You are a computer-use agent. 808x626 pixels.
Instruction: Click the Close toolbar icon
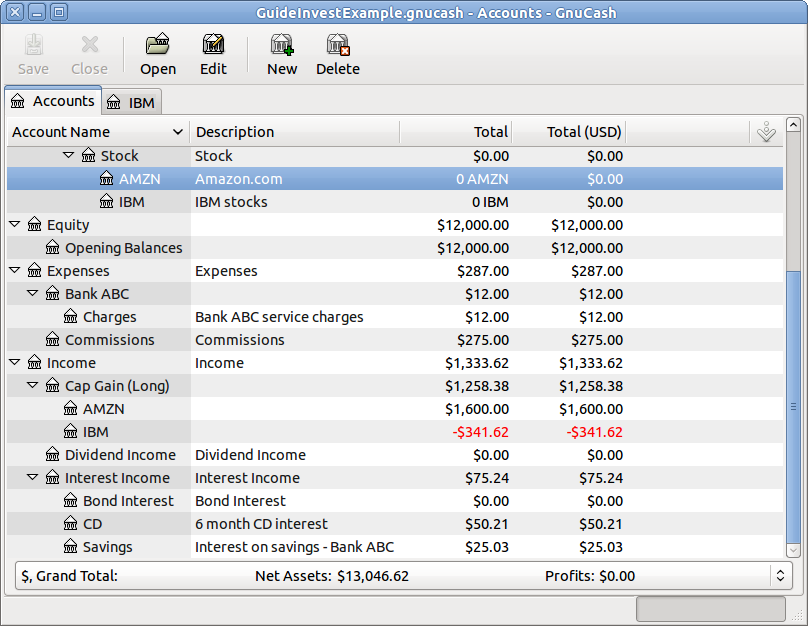(90, 45)
